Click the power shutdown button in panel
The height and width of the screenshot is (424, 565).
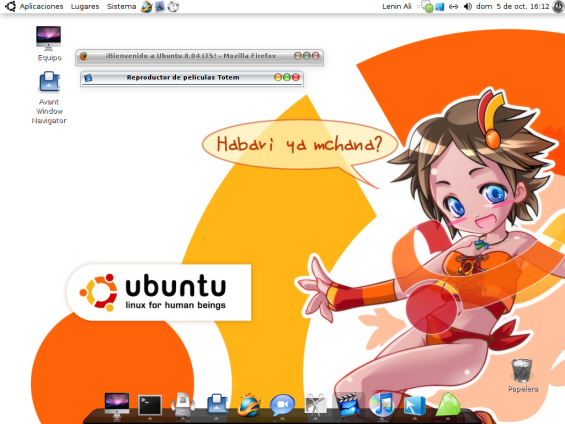point(558,6)
